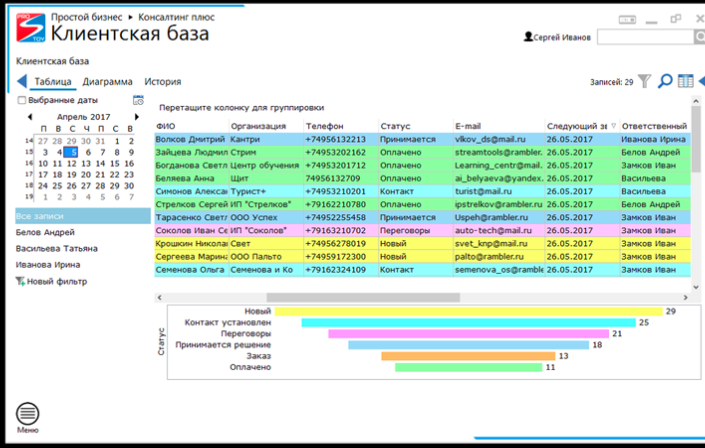Click Консалтинг плюс in the breadcrumb
This screenshot has width=705, height=448.
(176, 17)
